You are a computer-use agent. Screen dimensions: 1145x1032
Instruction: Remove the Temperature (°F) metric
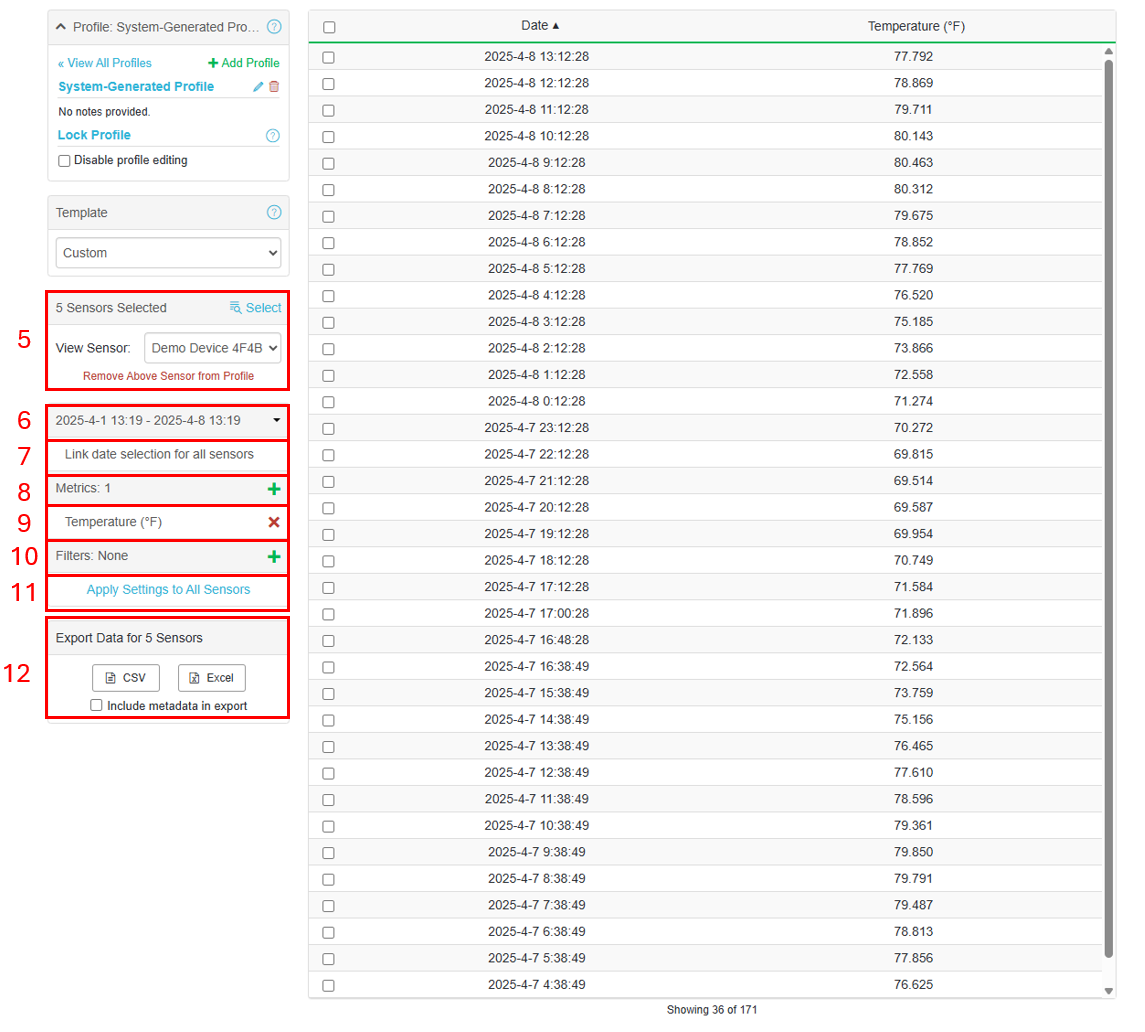274,522
